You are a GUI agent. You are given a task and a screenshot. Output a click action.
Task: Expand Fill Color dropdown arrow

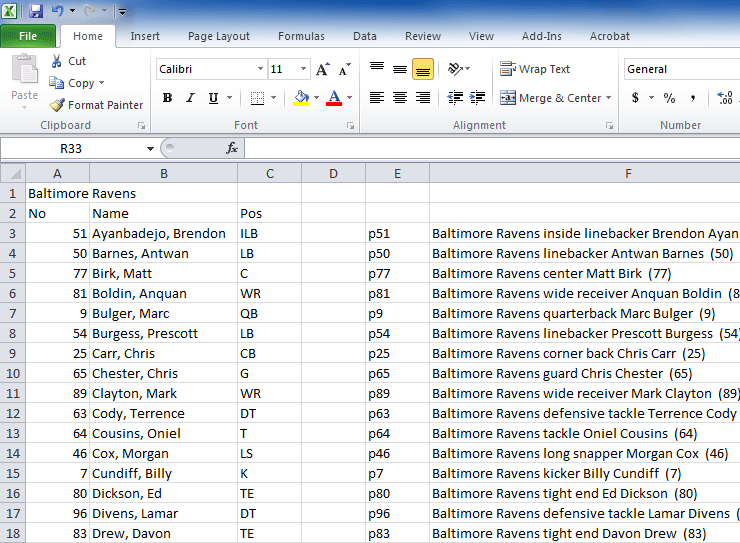pos(316,98)
